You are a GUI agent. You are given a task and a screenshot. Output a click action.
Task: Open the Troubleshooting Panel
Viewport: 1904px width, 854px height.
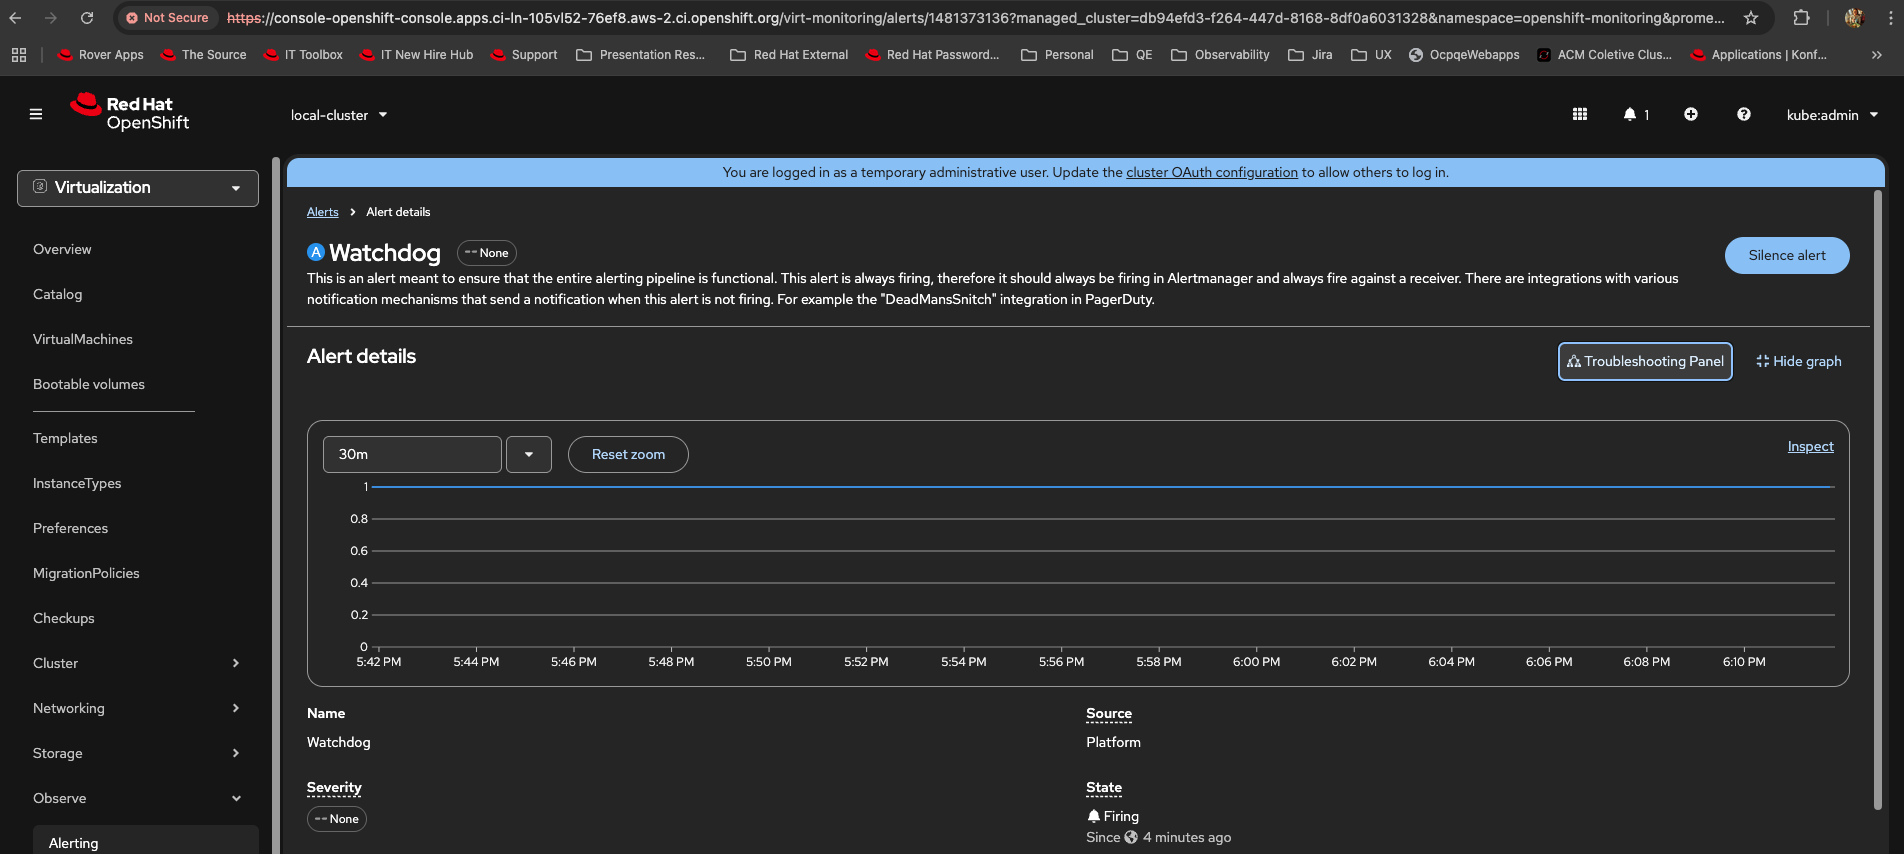(1645, 362)
